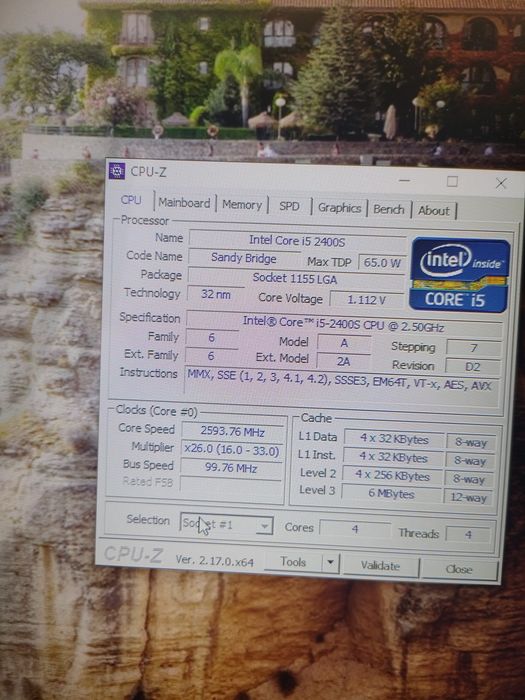Click the Core Speed value 2593.76 MHz
525x700 pixels.
click(232, 431)
